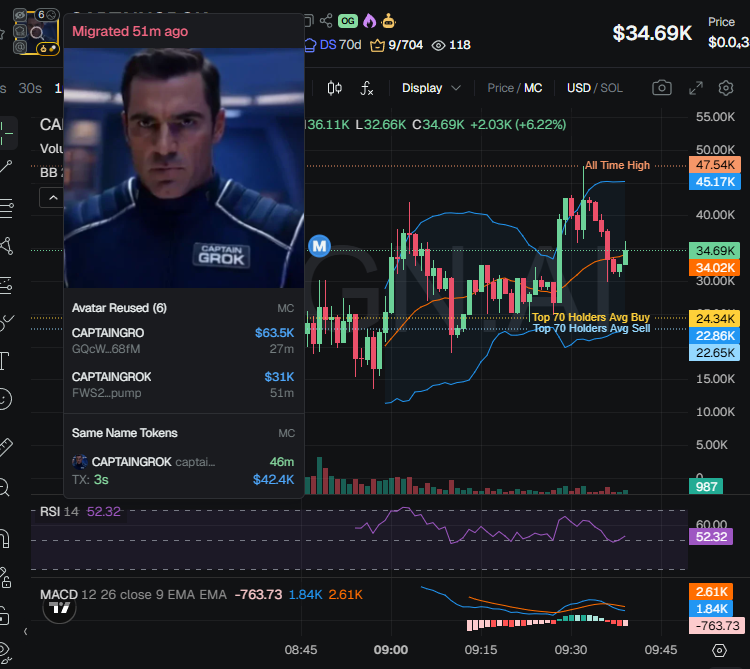Take a chart snapshot with camera icon
750x669 pixels.
point(662,88)
